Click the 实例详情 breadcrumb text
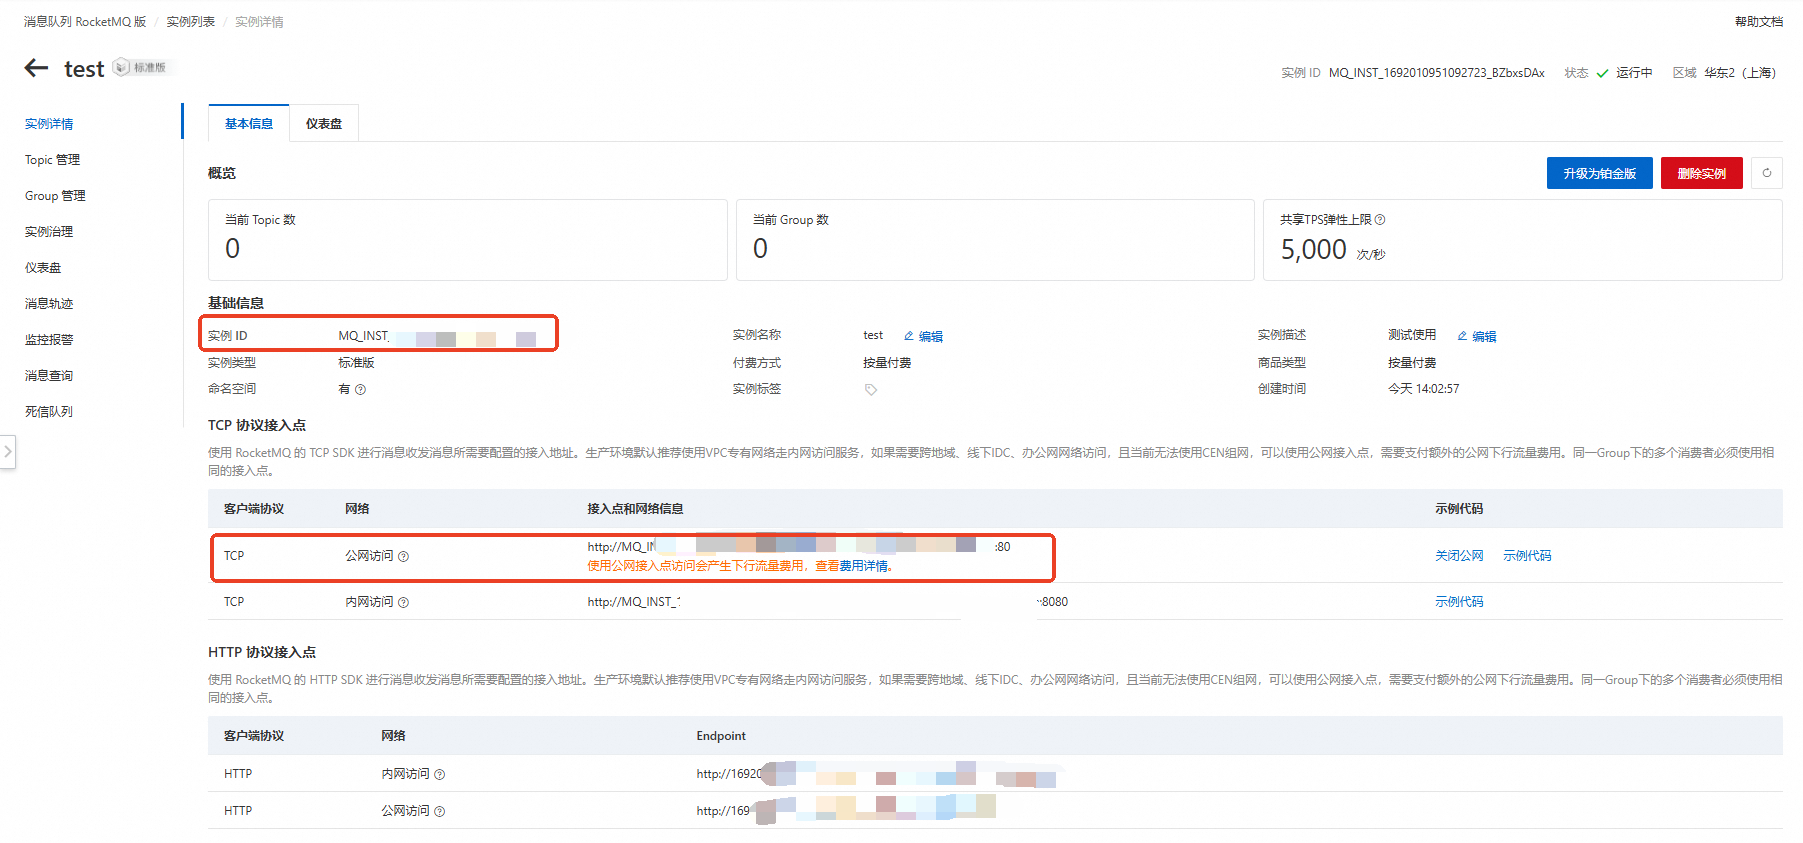 tap(259, 22)
